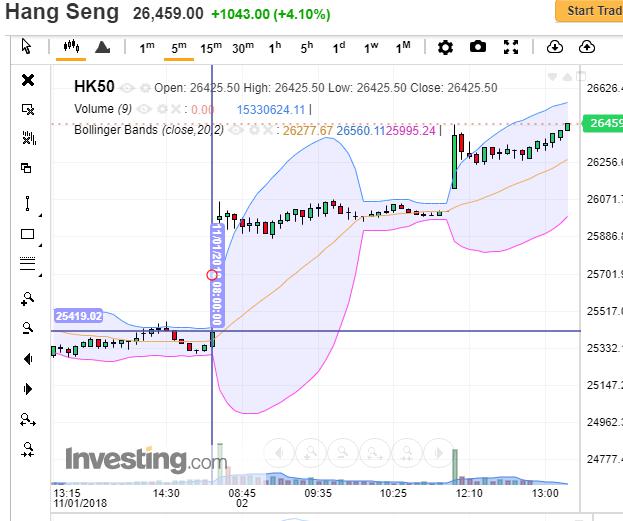The width and height of the screenshot is (623, 521).
Task: Remove all indicators with bars-X icon
Action: (29, 138)
